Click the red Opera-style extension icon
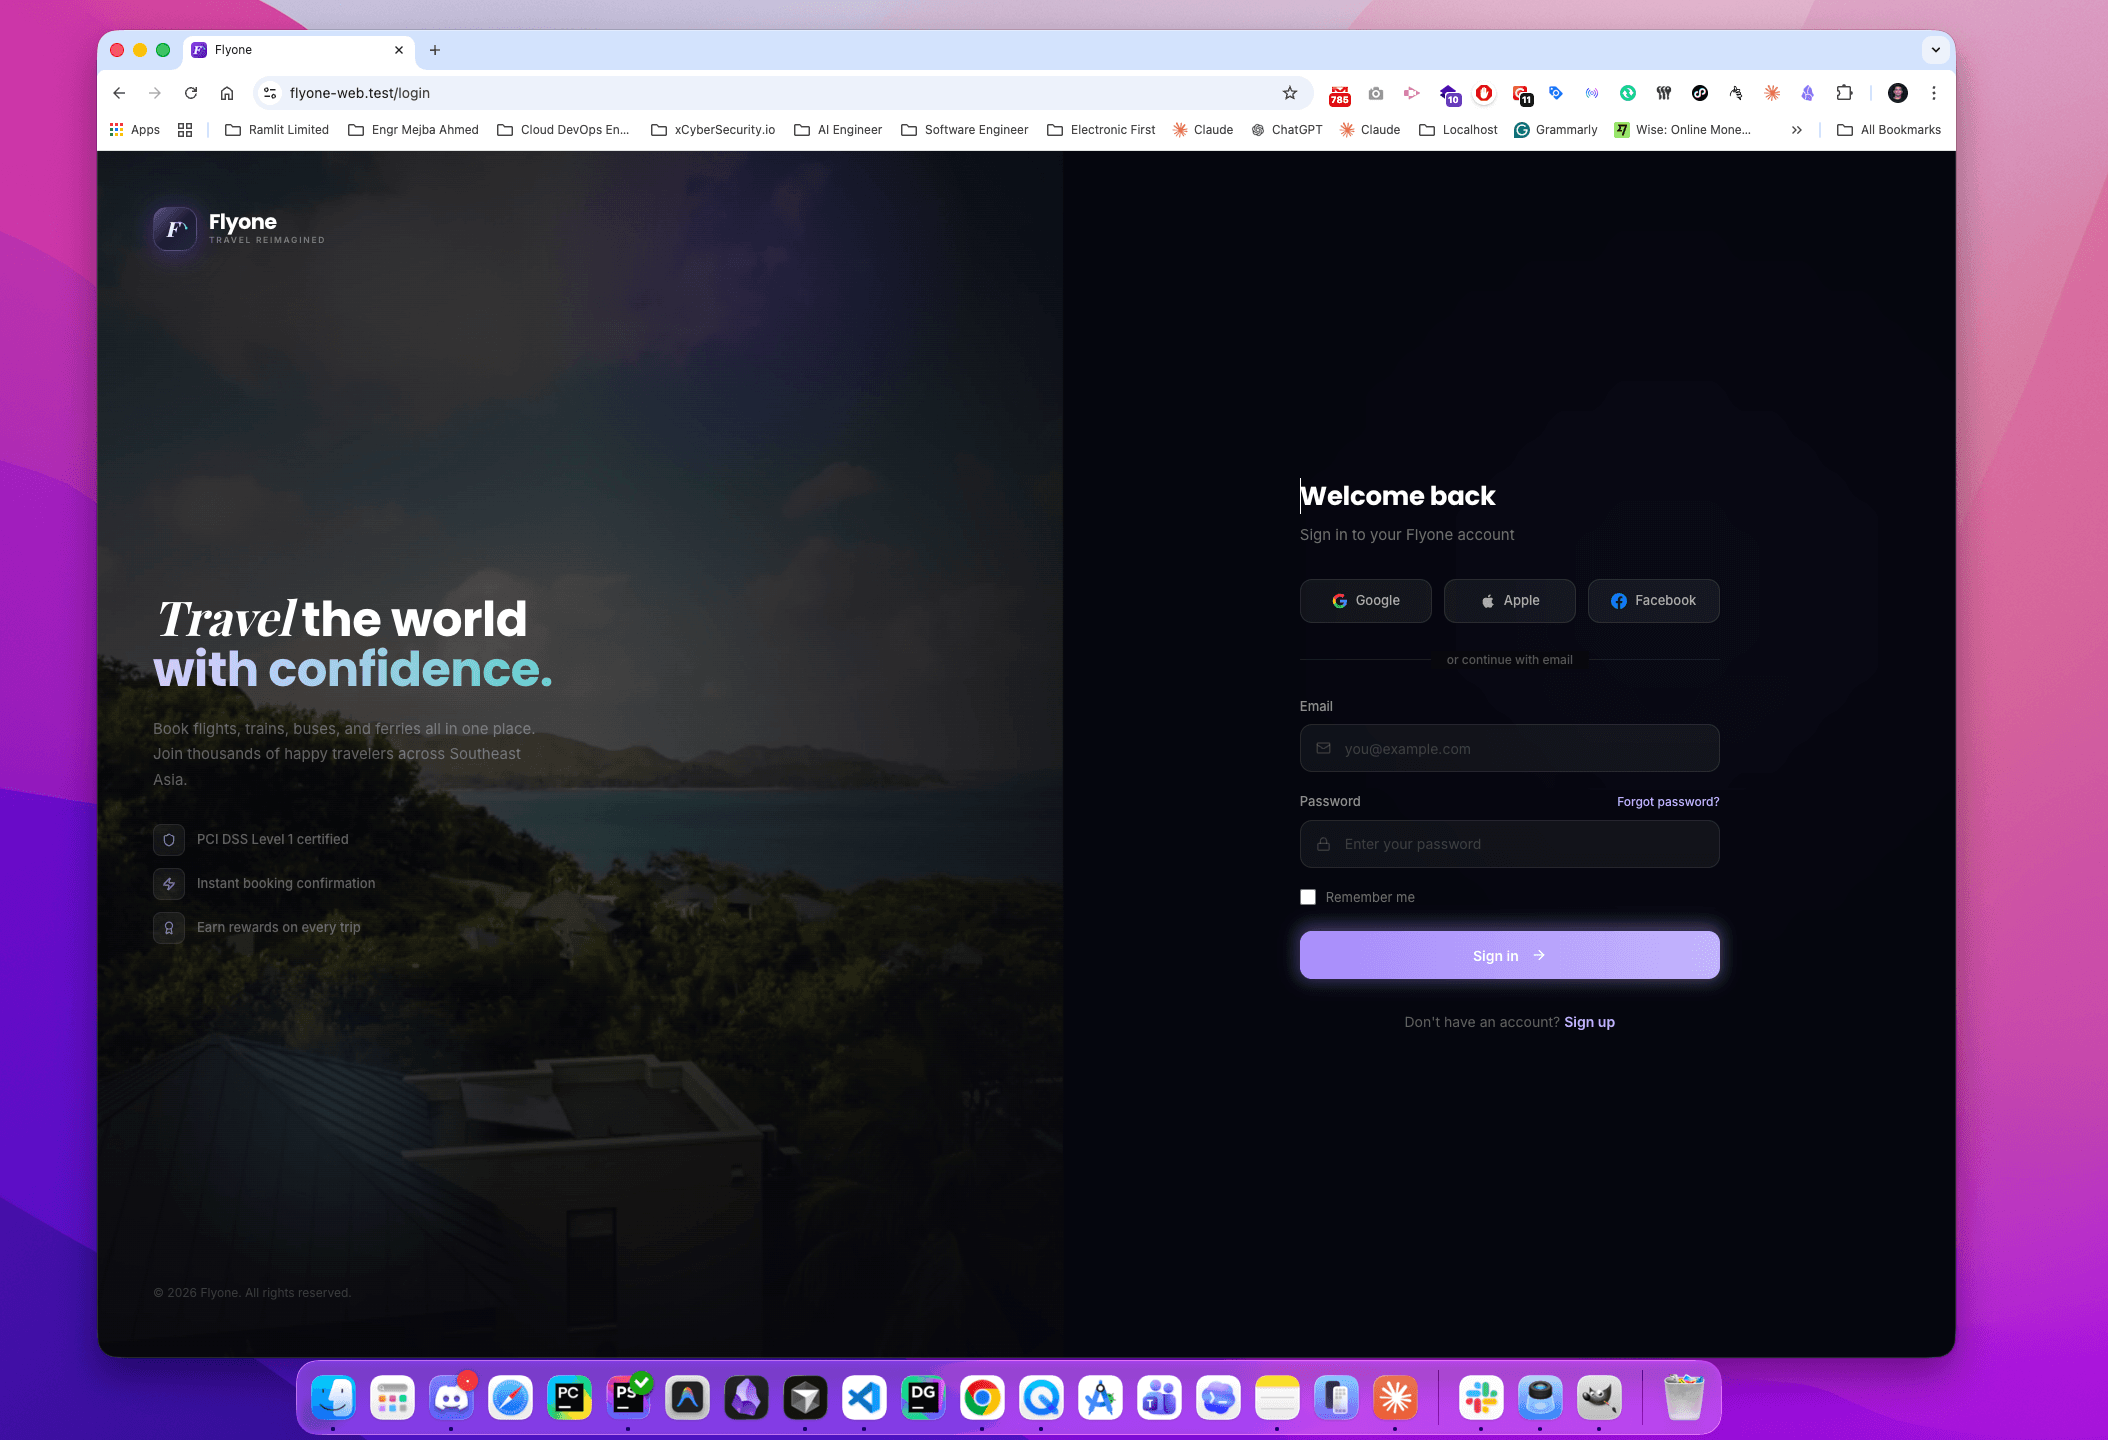This screenshot has width=2108, height=1440. tap(1484, 93)
